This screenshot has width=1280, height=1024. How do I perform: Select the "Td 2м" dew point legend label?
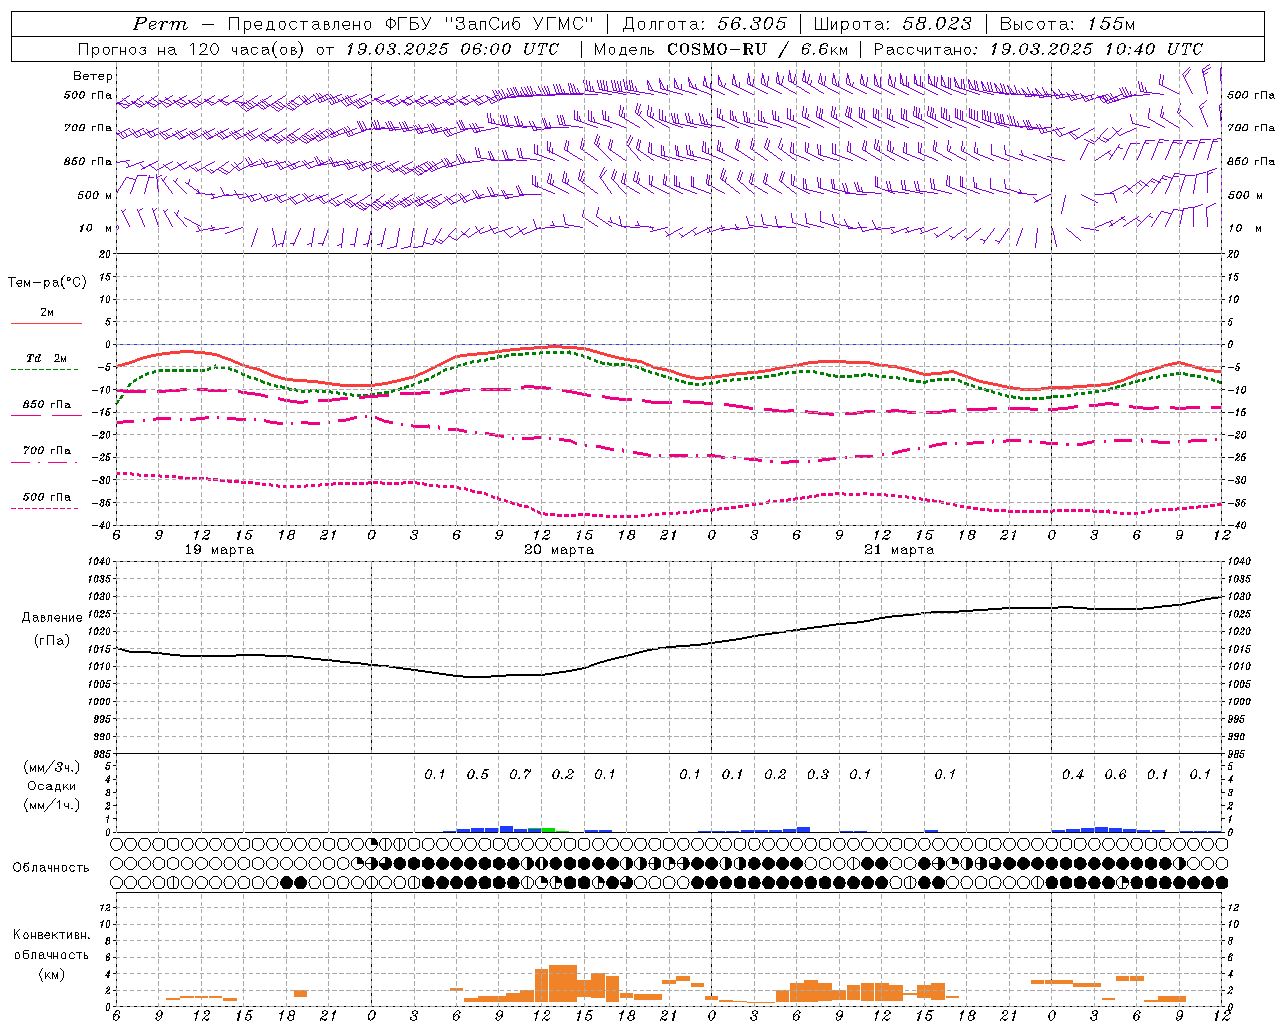click(x=47, y=358)
